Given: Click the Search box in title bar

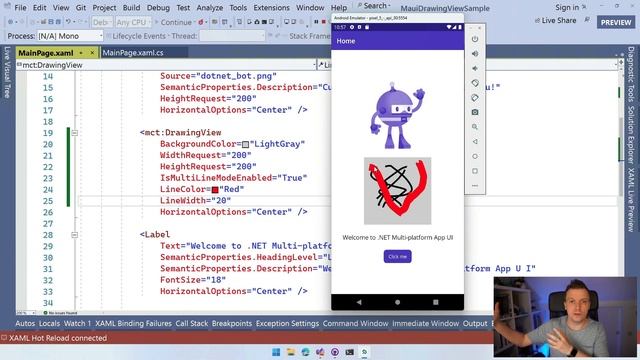Looking at the screenshot, I should [x=374, y=6].
